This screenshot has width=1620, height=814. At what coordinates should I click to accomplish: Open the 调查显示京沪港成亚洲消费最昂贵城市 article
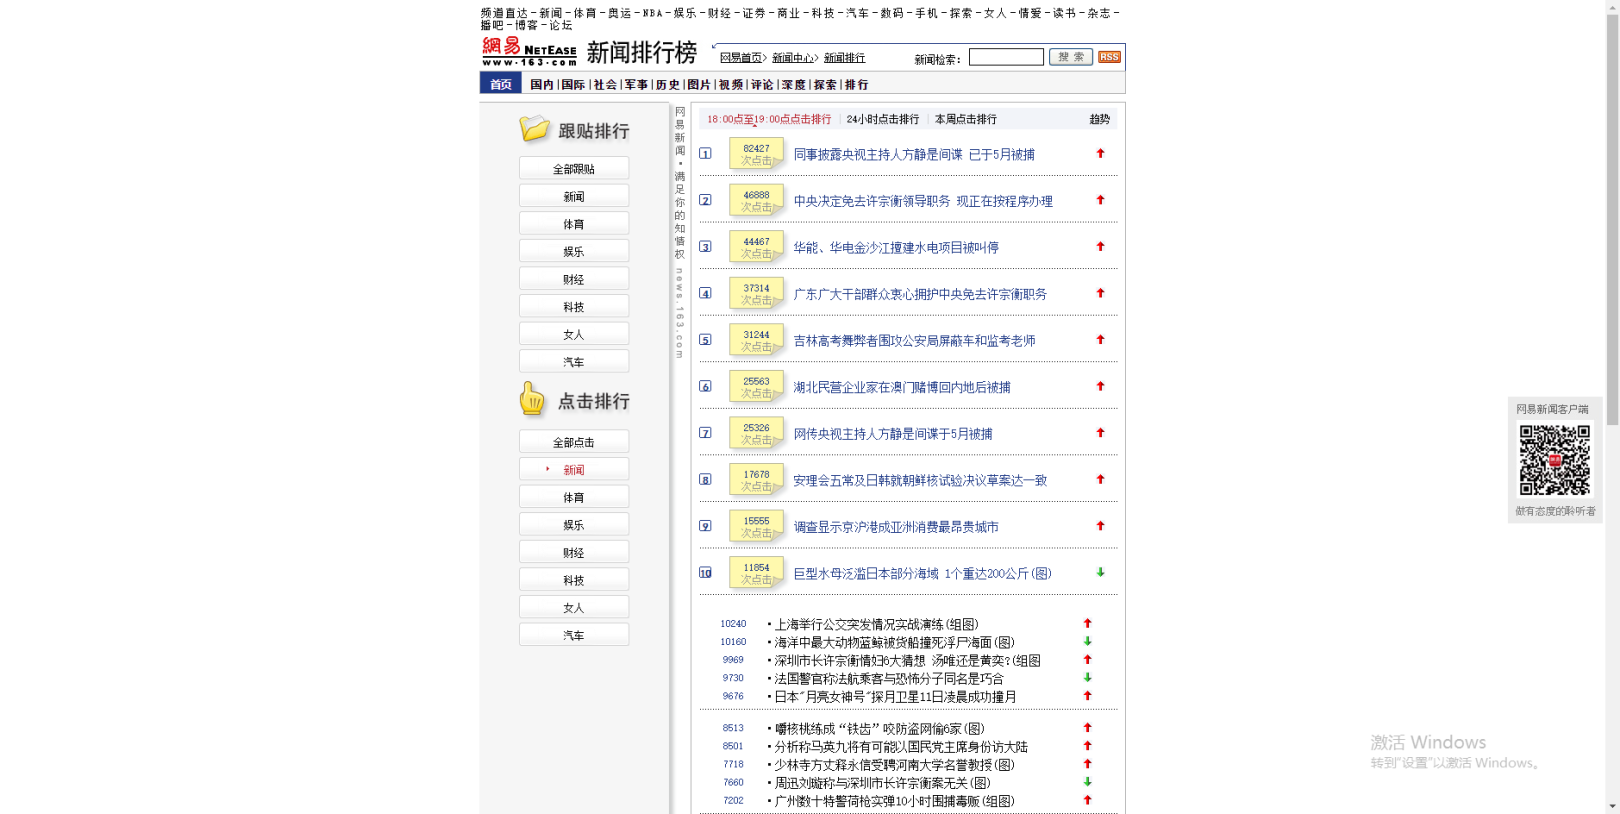coord(895,527)
